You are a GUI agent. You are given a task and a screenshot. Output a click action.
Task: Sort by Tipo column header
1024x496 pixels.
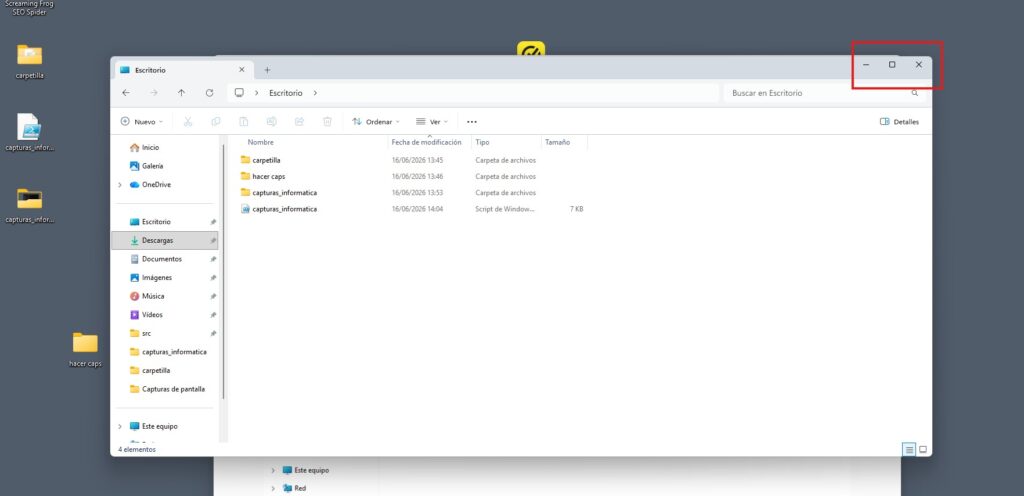point(482,142)
